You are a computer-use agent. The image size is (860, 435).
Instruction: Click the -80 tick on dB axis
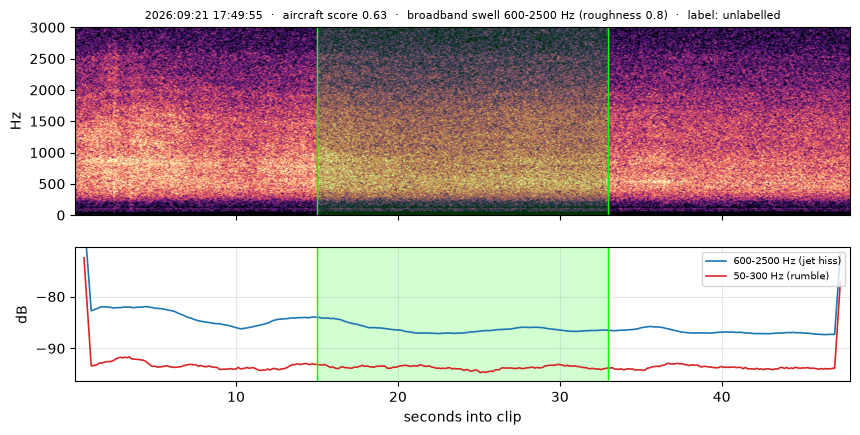click(53, 298)
